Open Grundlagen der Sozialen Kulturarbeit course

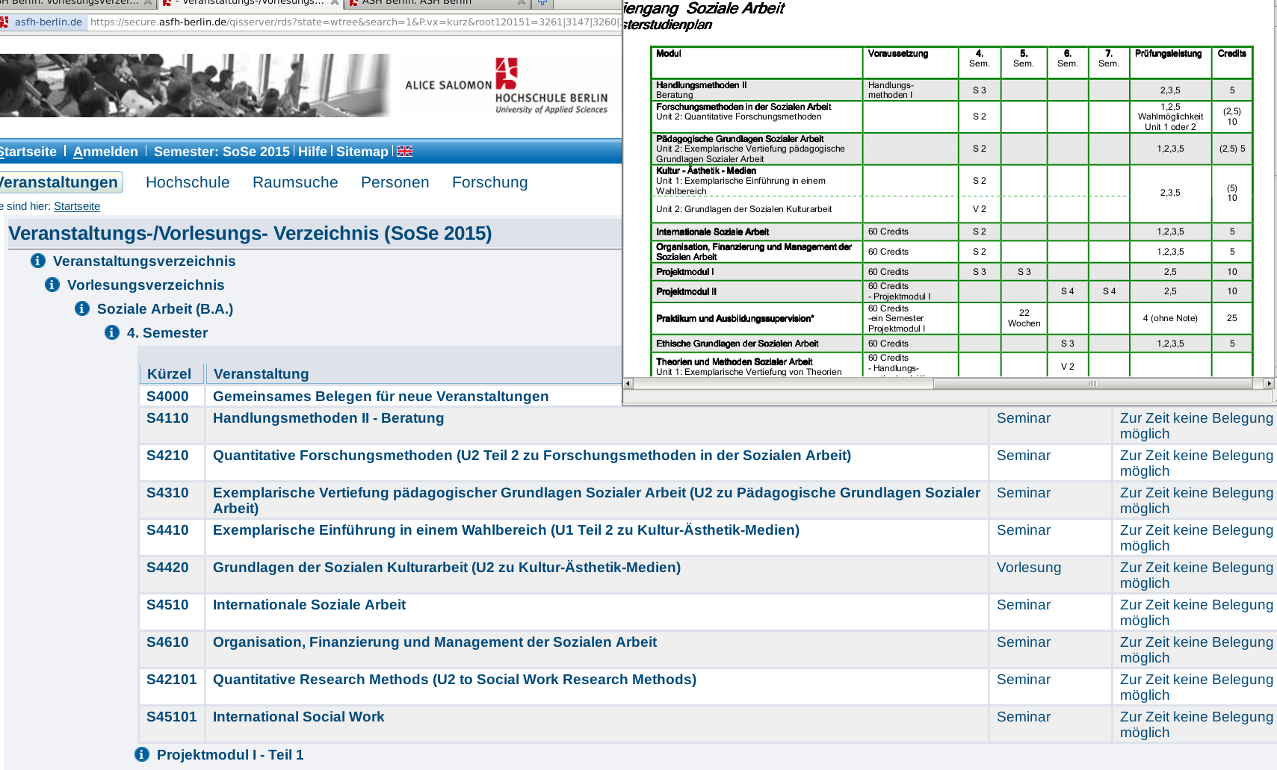(x=447, y=567)
